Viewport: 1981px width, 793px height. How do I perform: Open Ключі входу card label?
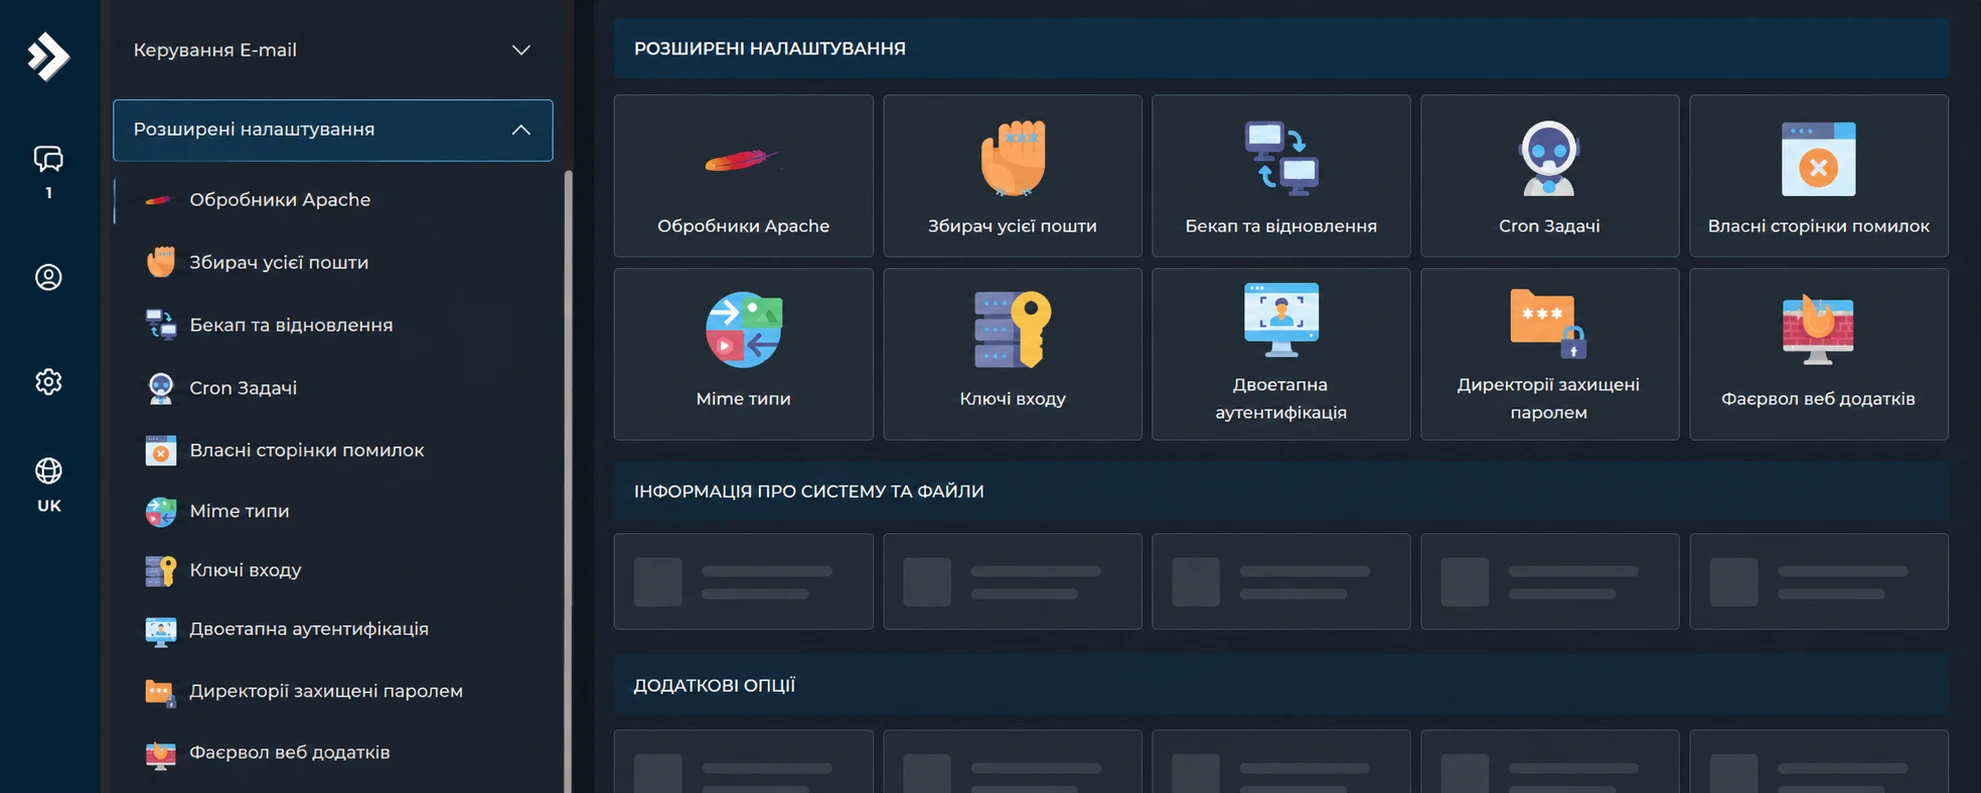1012,399
